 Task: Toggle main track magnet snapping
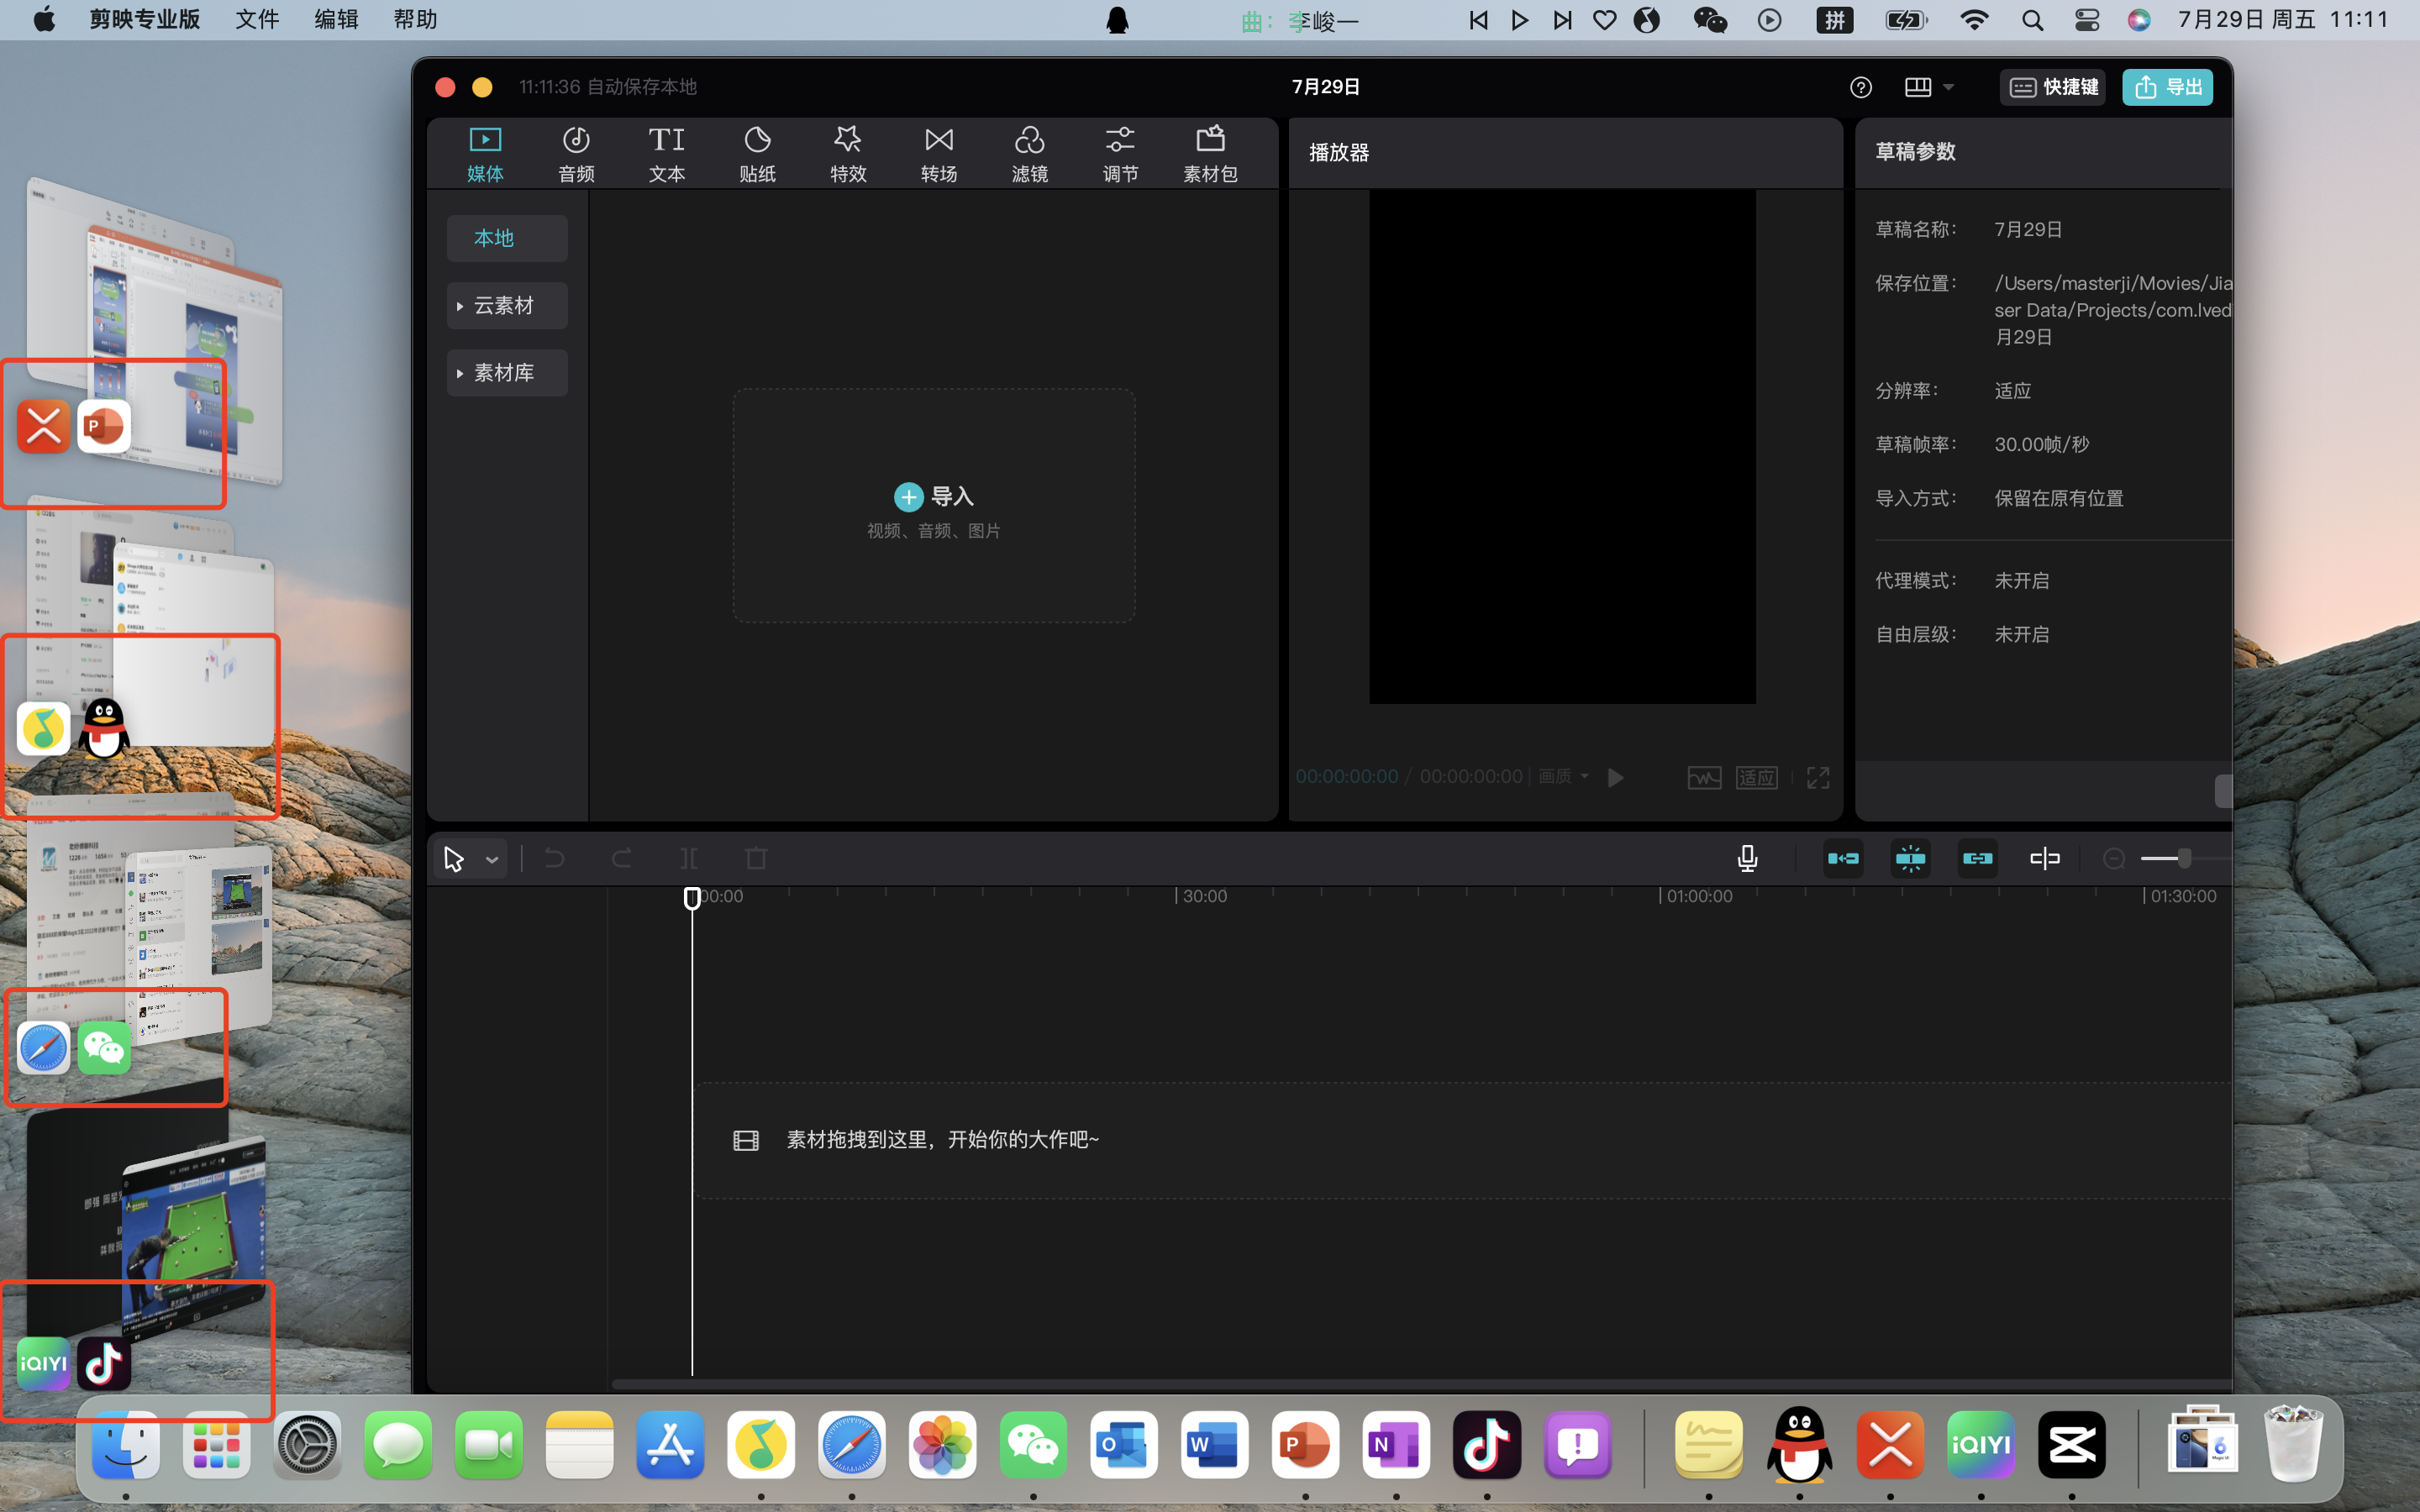(1843, 858)
